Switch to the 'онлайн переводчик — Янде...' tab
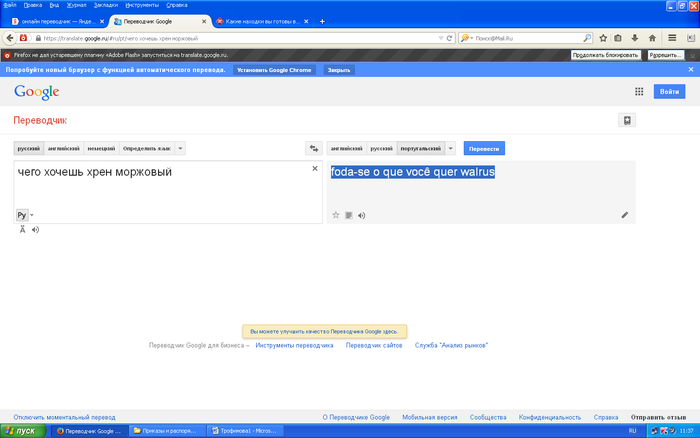 pyautogui.click(x=58, y=21)
